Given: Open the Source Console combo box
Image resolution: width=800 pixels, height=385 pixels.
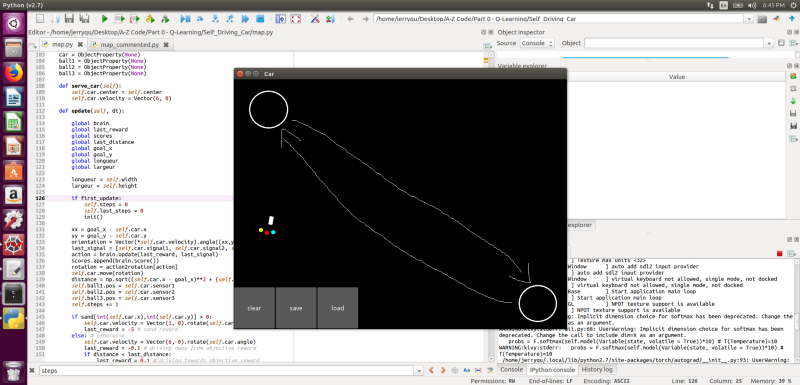Looking at the screenshot, I should (x=537, y=43).
